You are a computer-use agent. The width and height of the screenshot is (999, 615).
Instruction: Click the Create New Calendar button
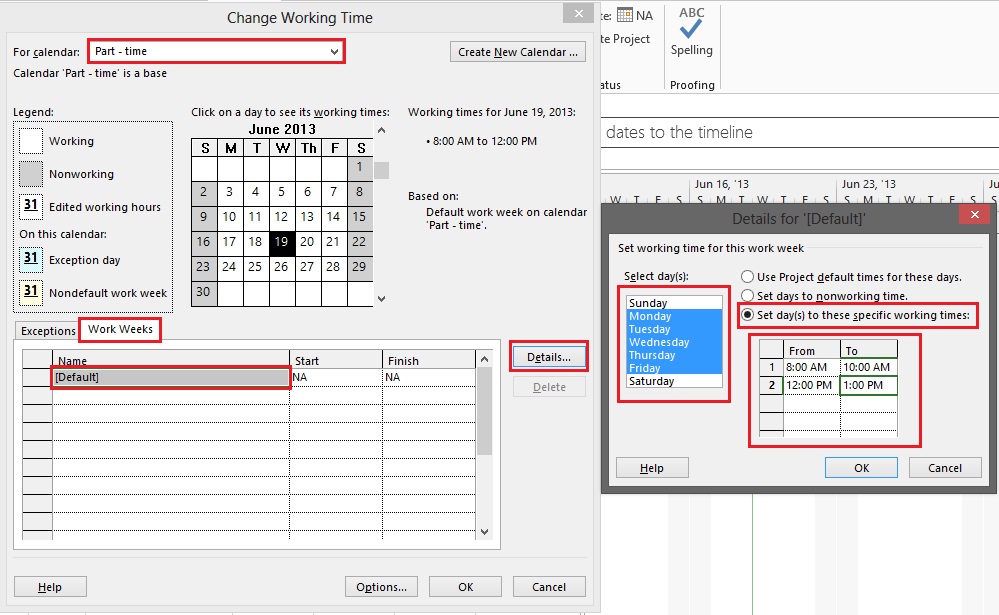[517, 51]
